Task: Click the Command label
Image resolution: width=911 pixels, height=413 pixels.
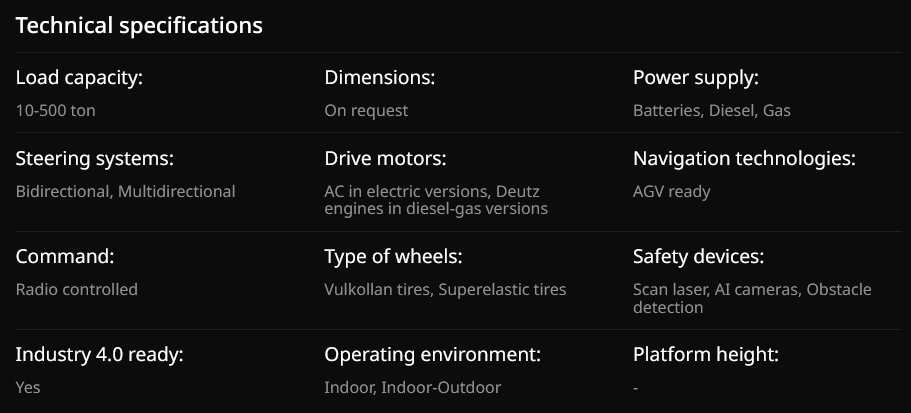Action: click(x=65, y=257)
